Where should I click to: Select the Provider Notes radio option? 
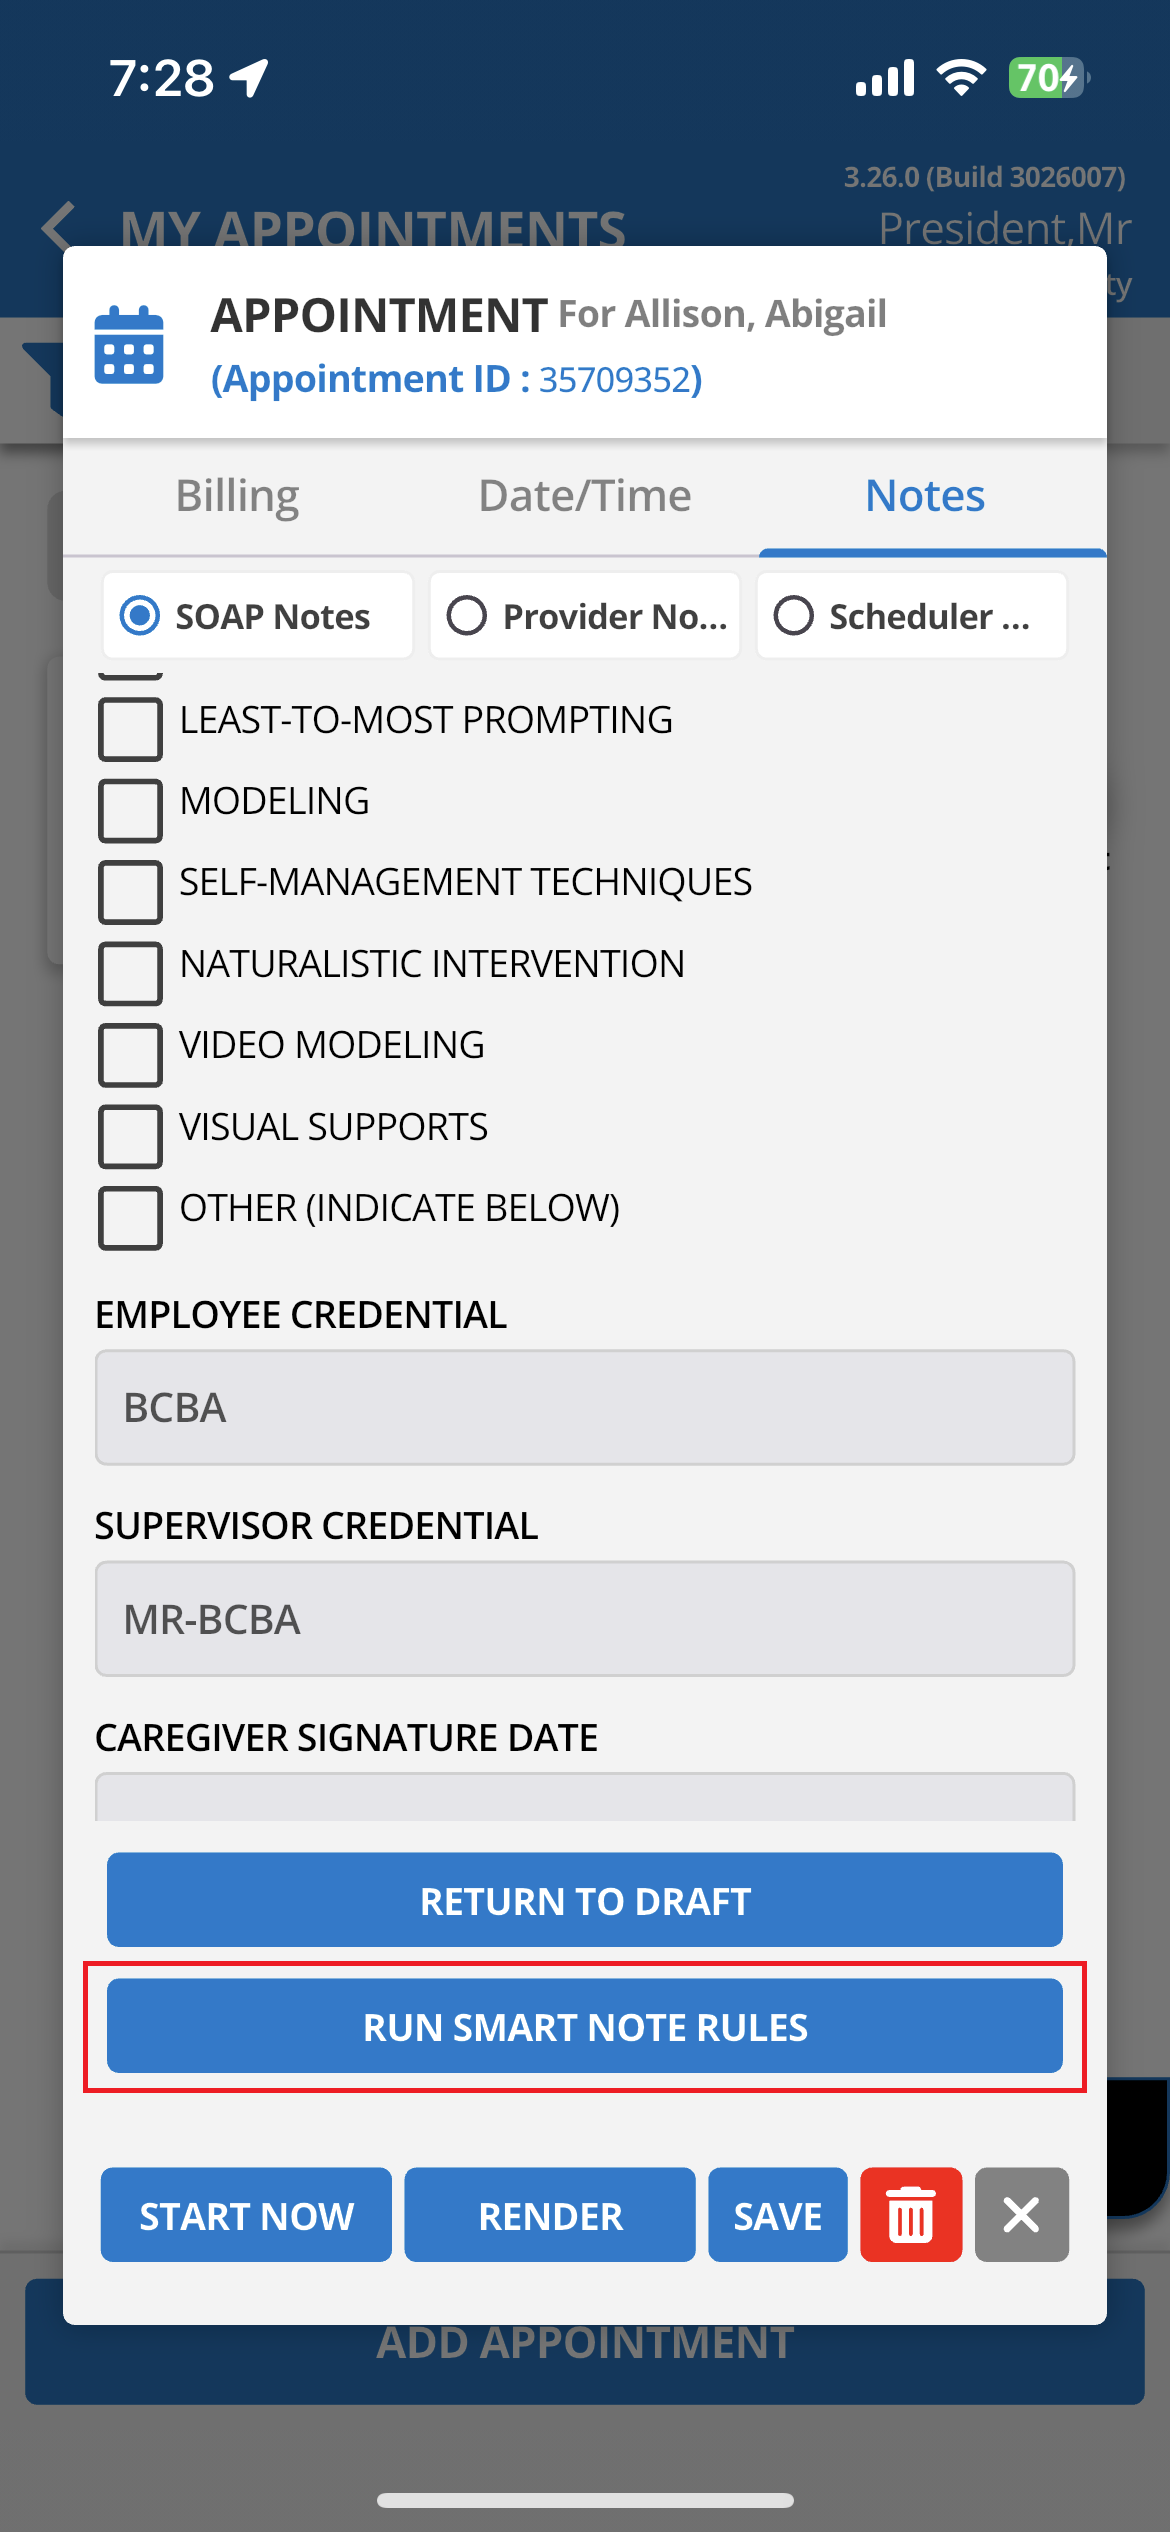tap(585, 615)
